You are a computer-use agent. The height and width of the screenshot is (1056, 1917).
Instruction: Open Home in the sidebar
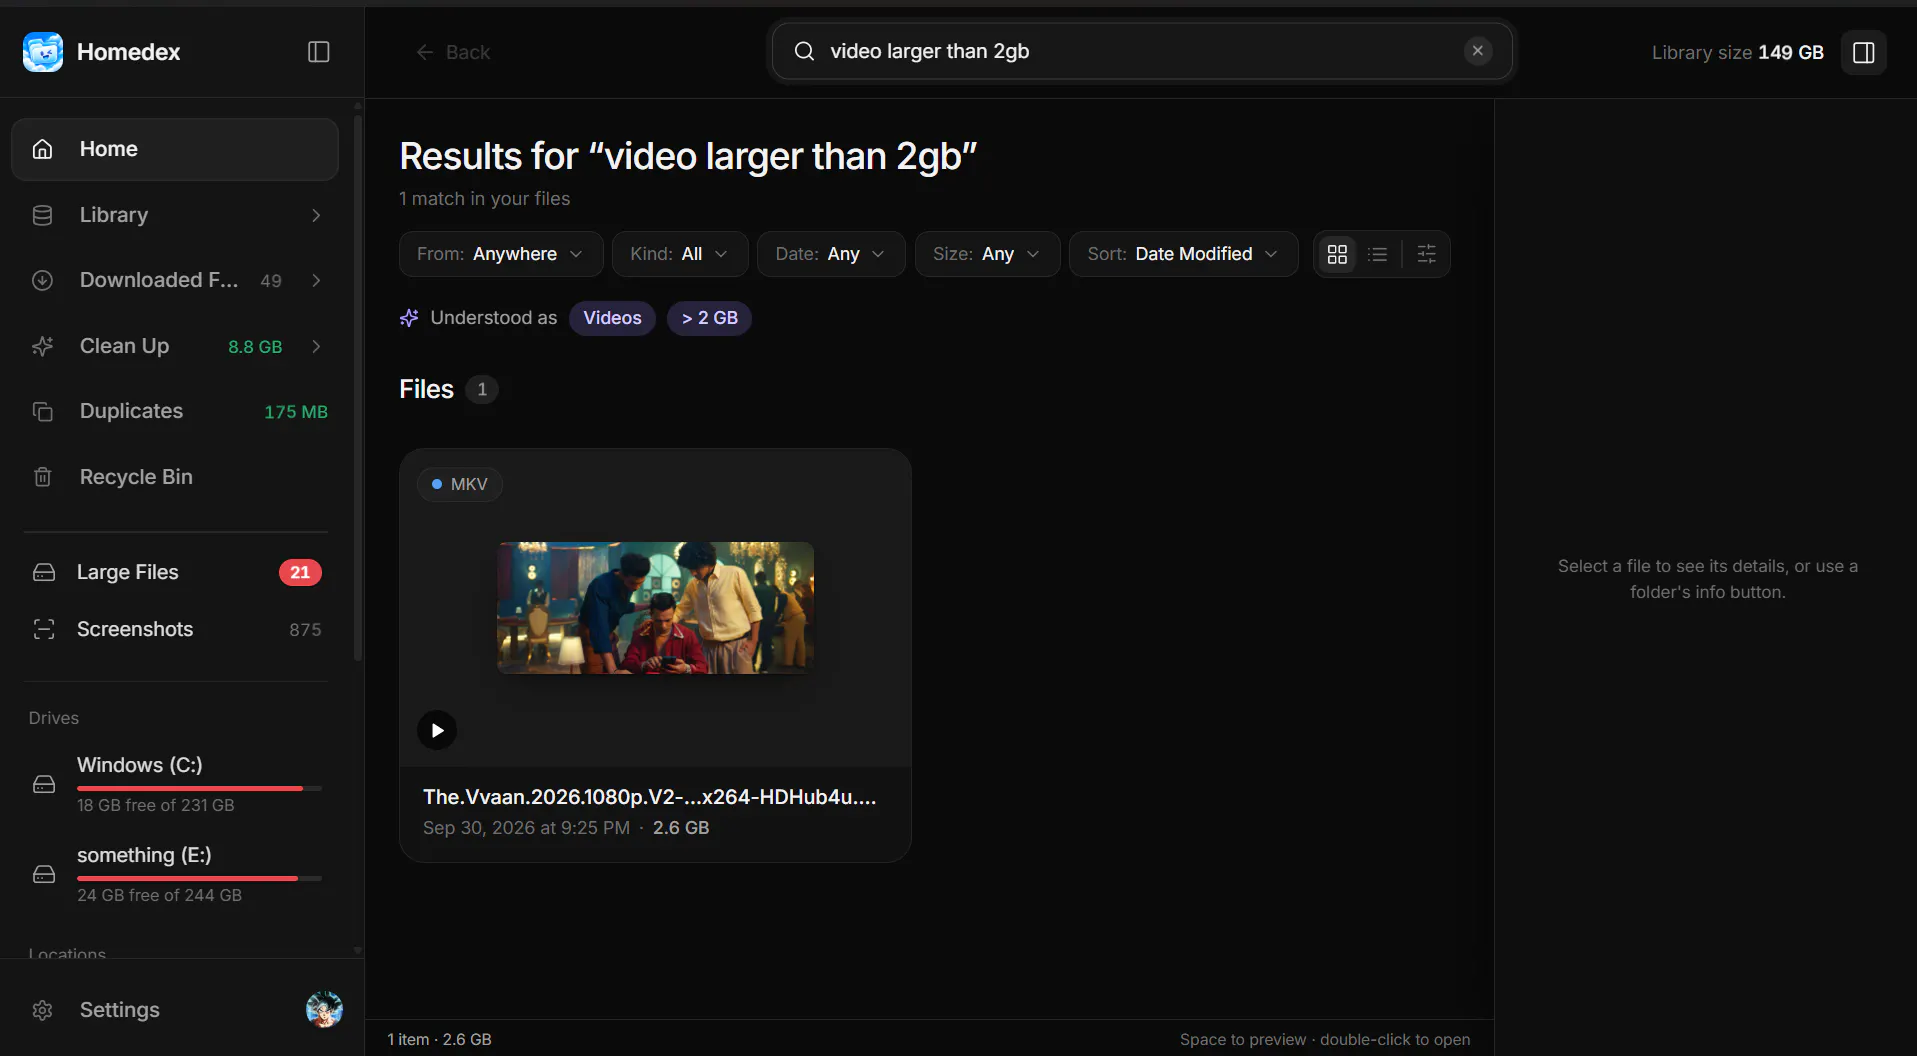coord(175,149)
